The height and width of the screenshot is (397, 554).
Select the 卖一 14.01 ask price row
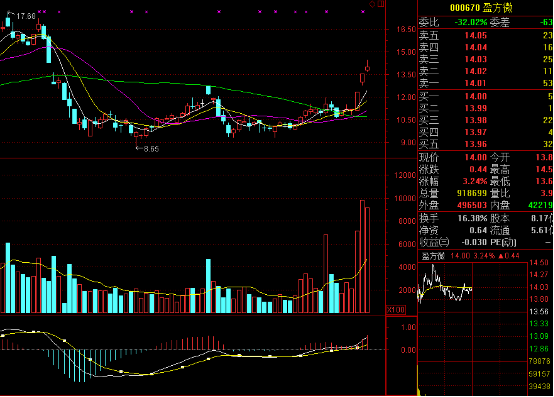[x=485, y=83]
